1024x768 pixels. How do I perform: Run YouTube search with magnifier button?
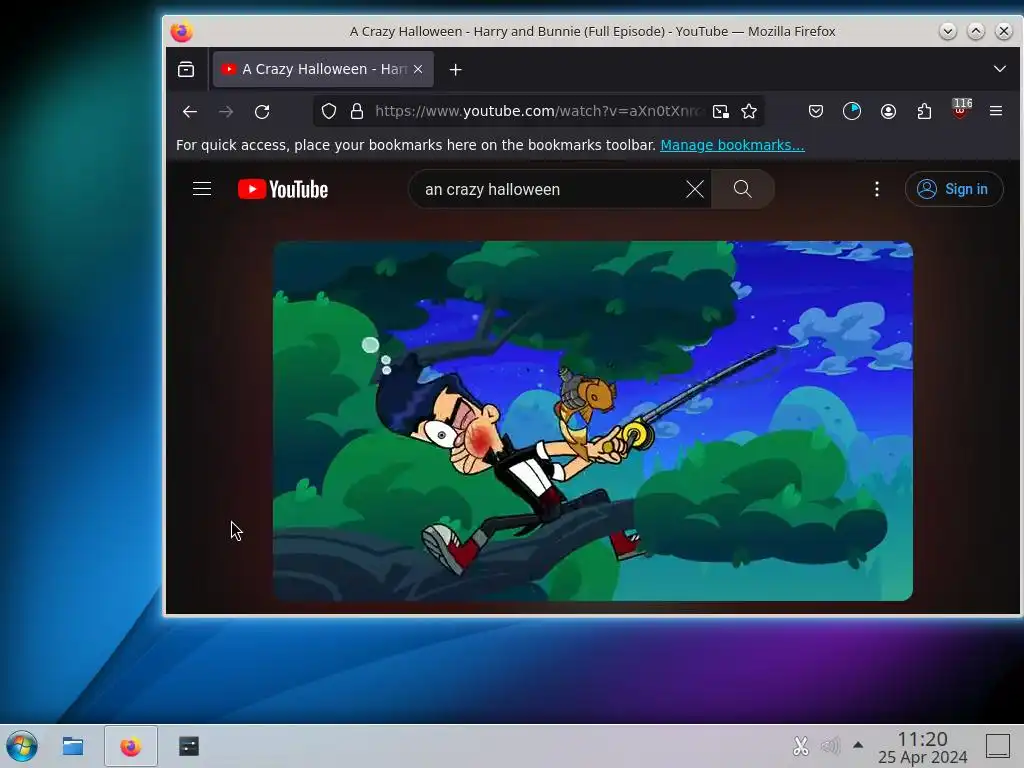743,189
